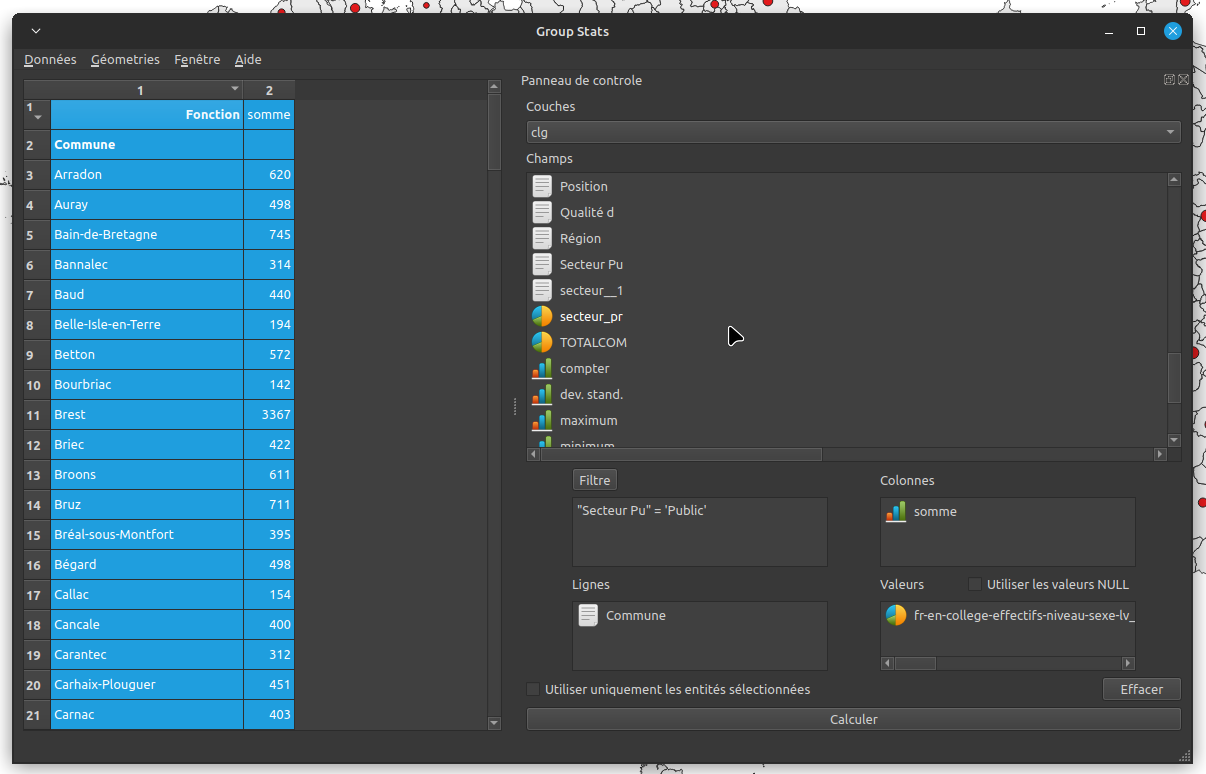This screenshot has height=774, width=1206.
Task: Select the compter bar chart function icon
Action: point(542,368)
